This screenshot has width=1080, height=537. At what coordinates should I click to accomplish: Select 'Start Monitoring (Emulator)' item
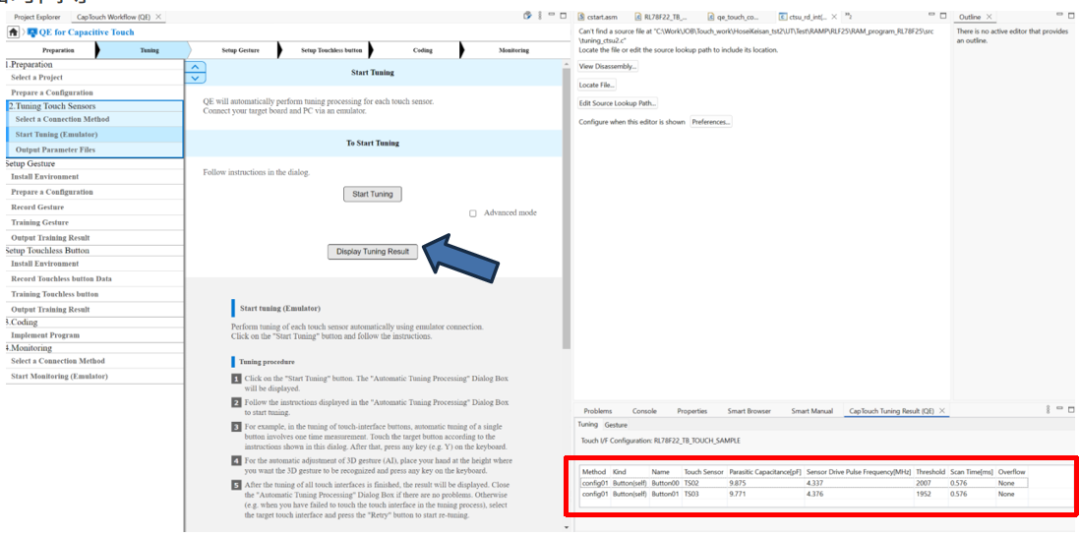[x=94, y=377]
